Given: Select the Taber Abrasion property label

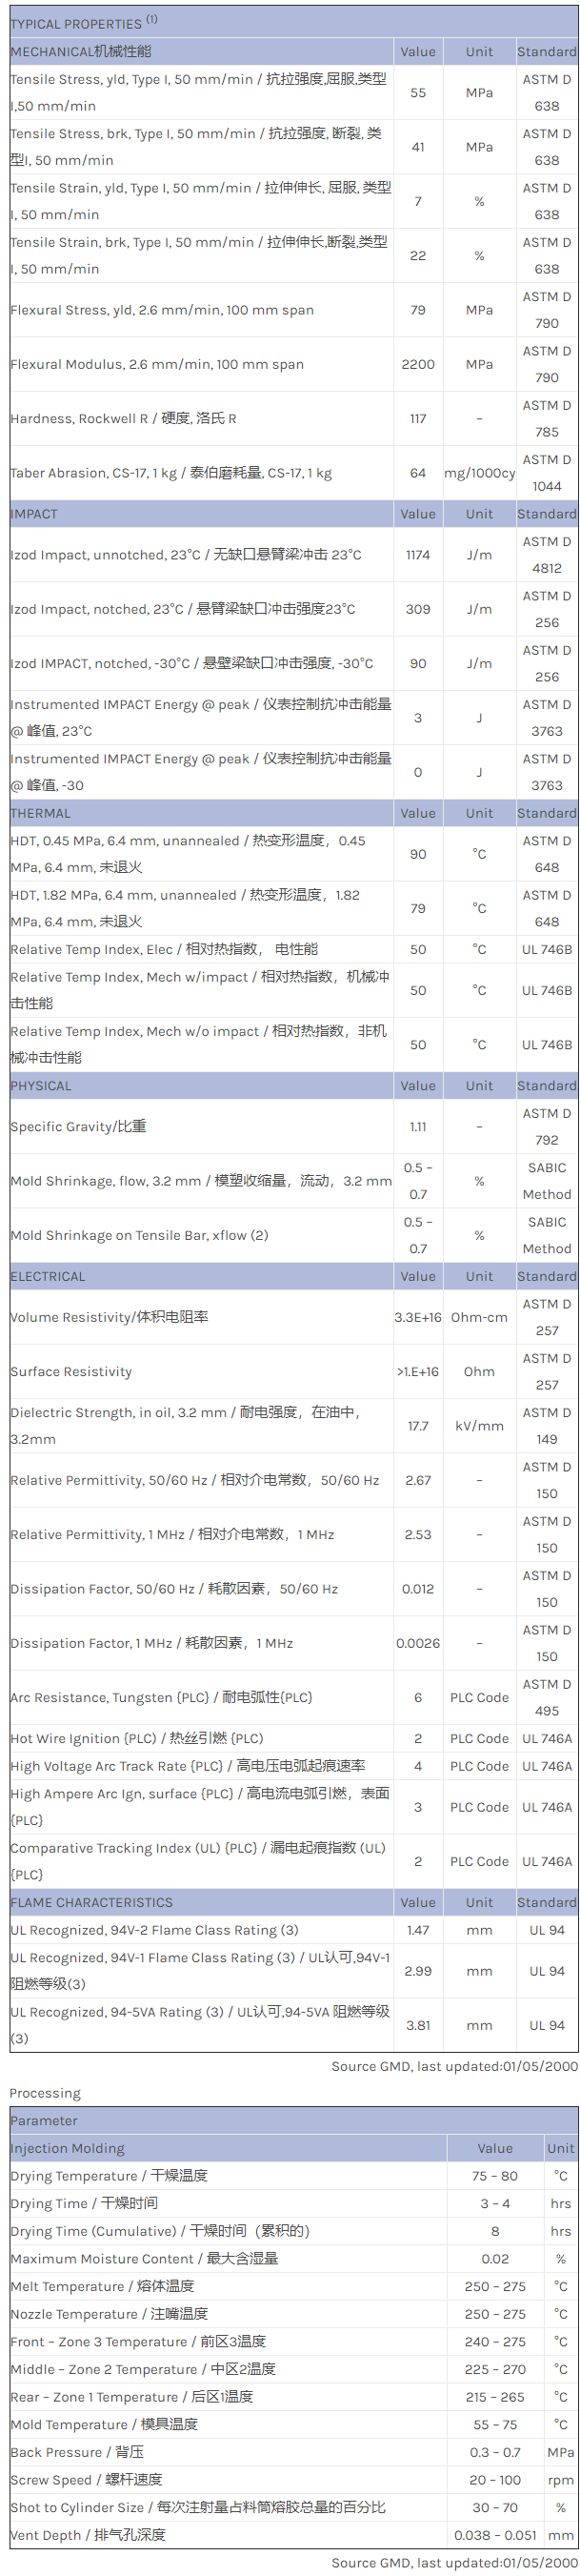Looking at the screenshot, I should [x=170, y=473].
